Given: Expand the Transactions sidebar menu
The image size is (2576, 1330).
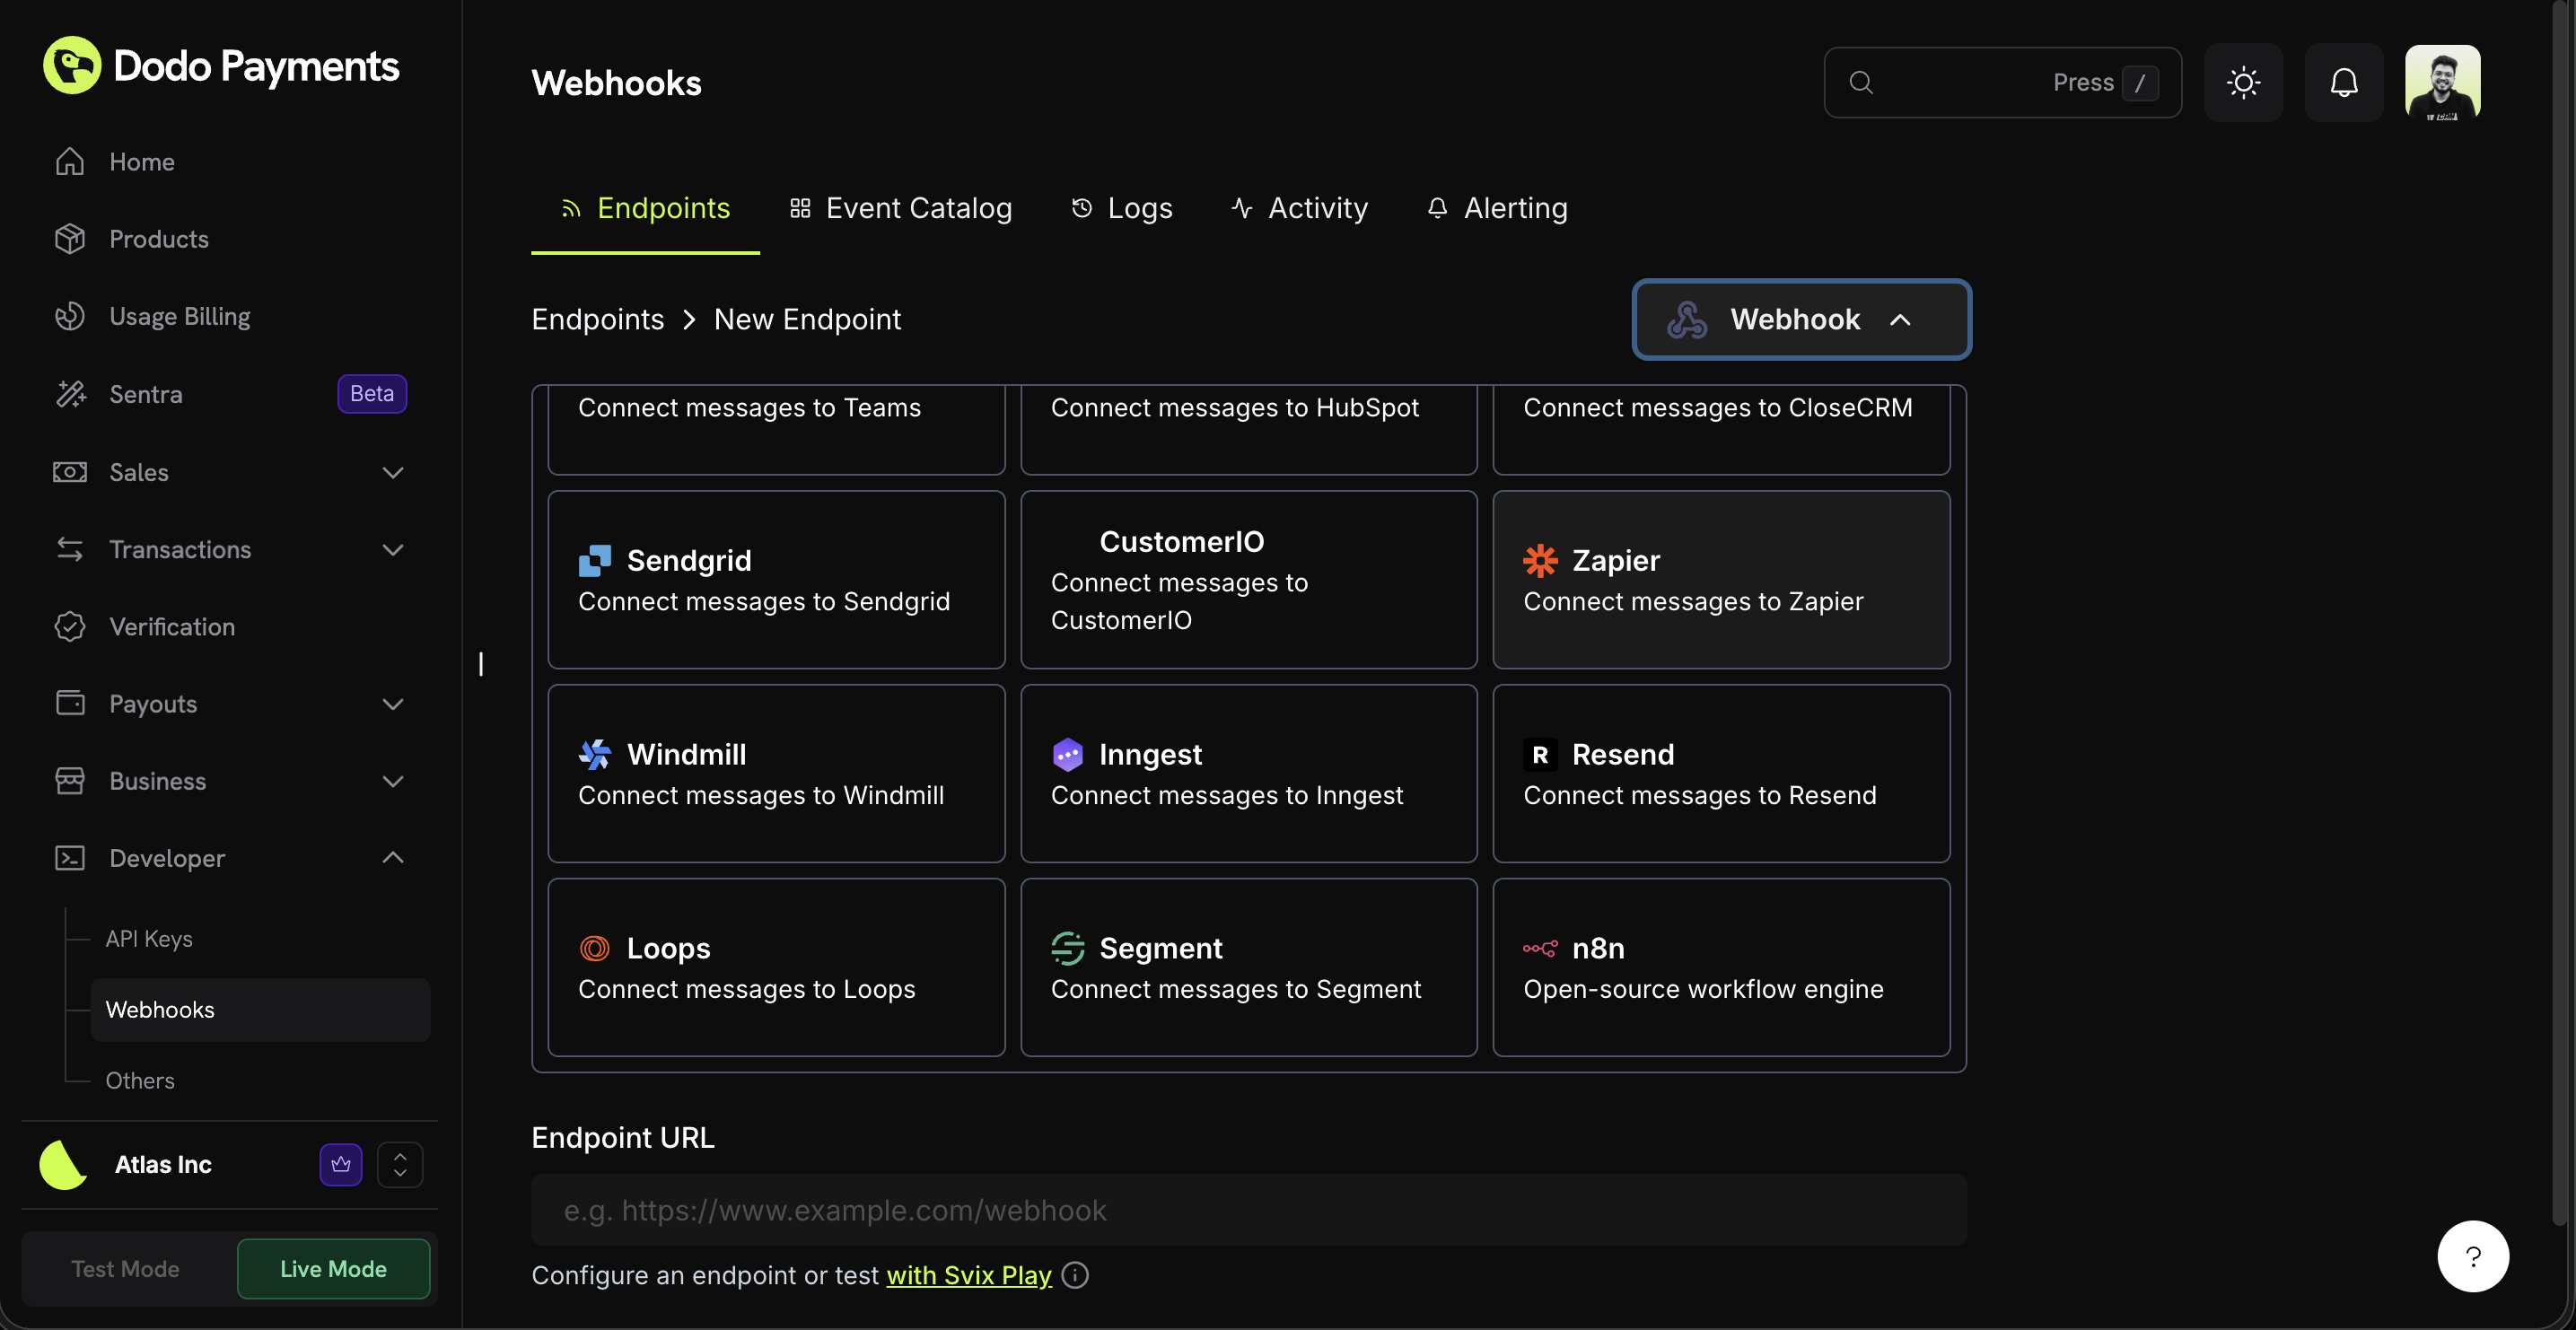Looking at the screenshot, I should 392,549.
